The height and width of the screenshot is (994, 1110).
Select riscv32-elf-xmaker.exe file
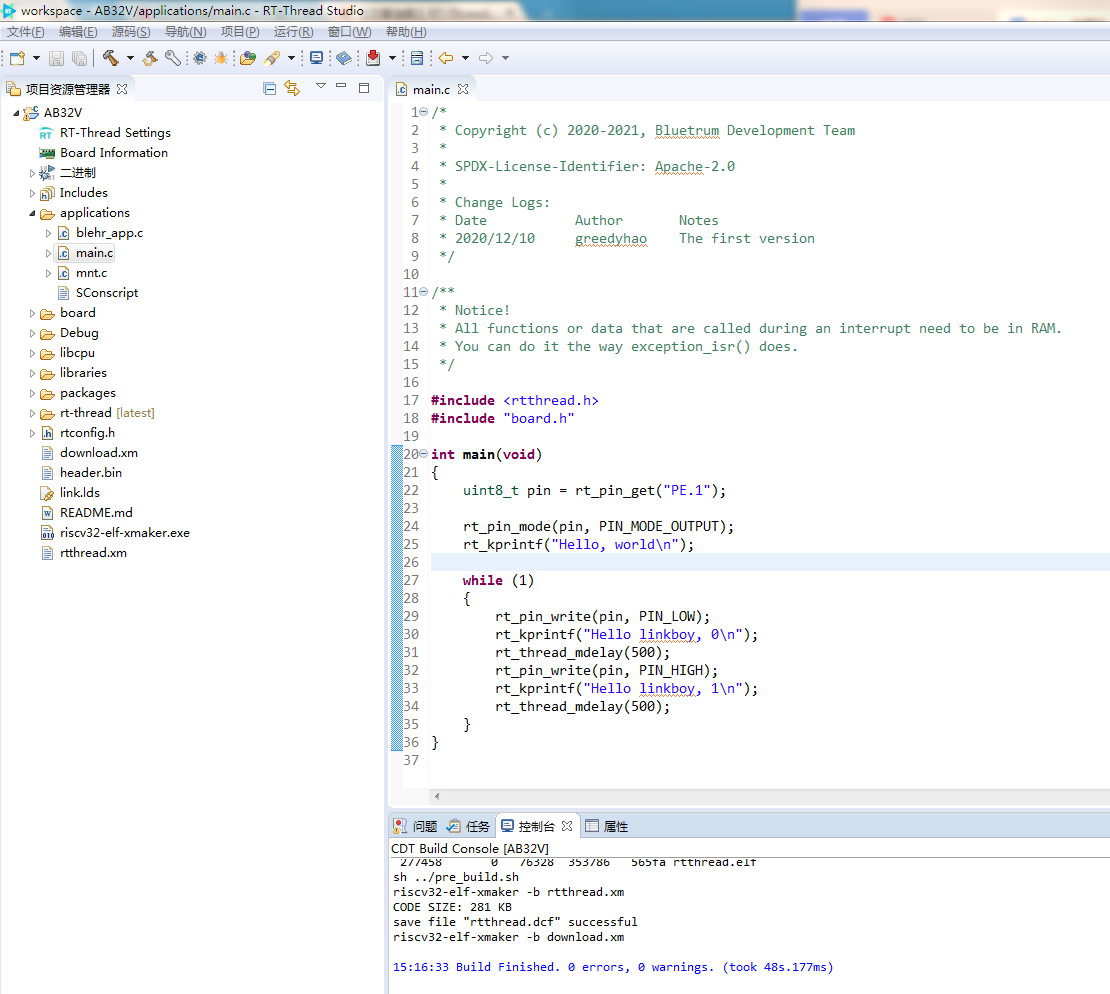pos(125,532)
